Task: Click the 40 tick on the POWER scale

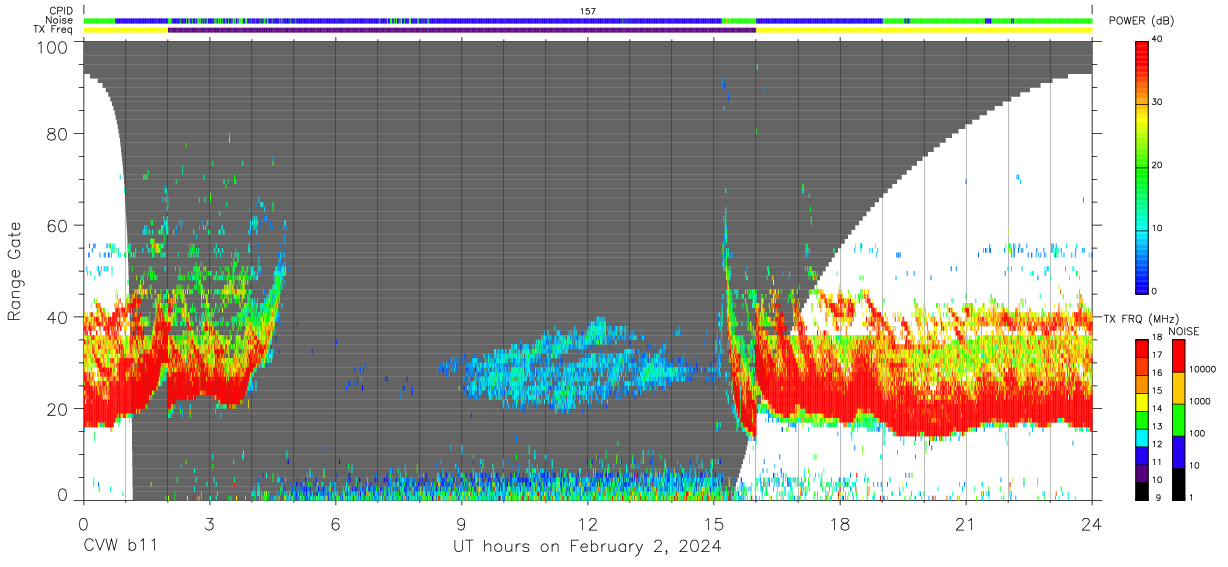Action: (1158, 39)
